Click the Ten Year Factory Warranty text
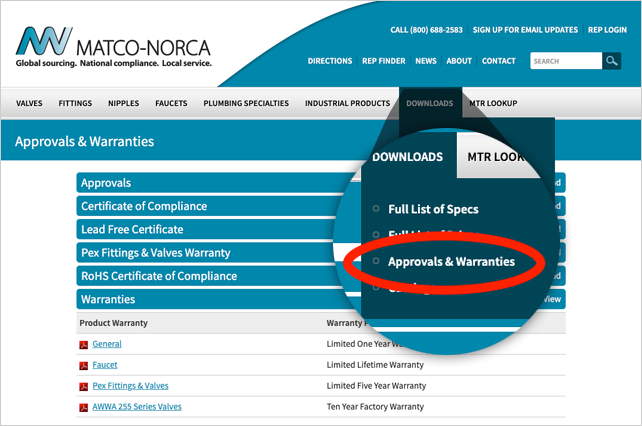This screenshot has width=642, height=426. click(x=375, y=407)
